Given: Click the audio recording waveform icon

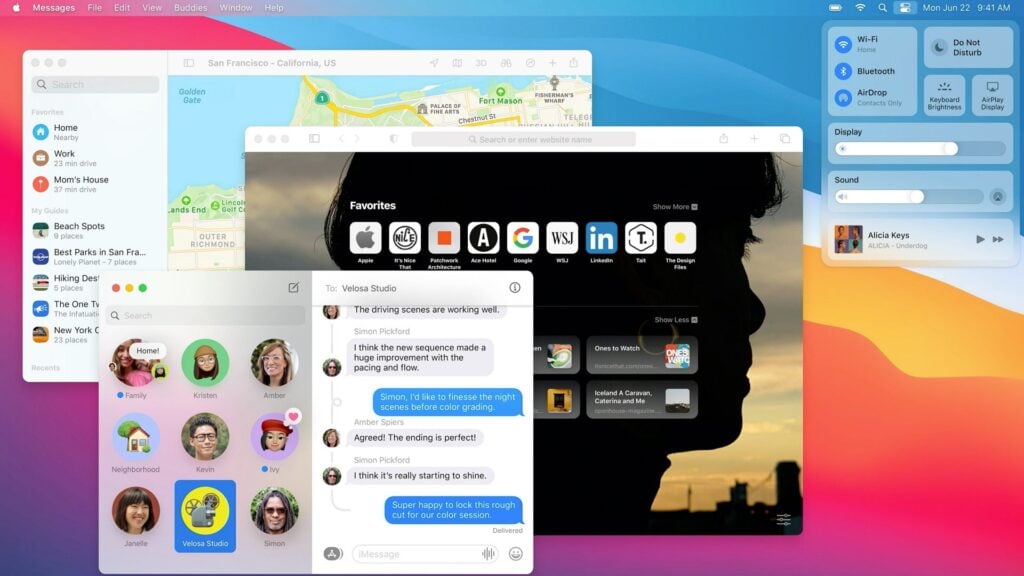Looking at the screenshot, I should [x=489, y=553].
